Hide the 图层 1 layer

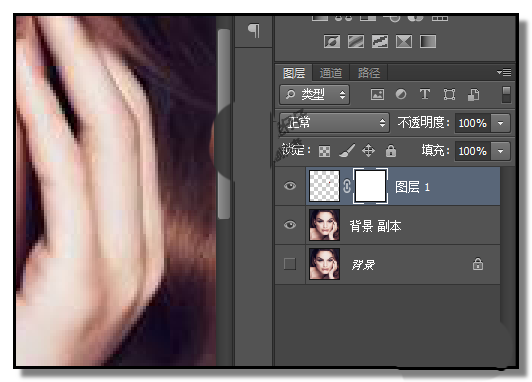(x=290, y=186)
